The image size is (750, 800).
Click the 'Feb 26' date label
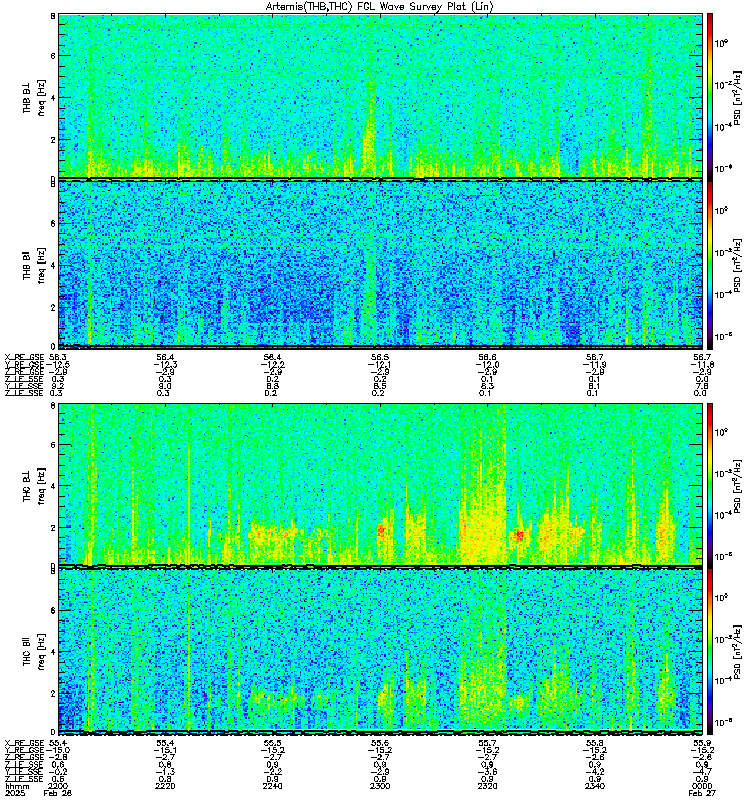(58, 793)
